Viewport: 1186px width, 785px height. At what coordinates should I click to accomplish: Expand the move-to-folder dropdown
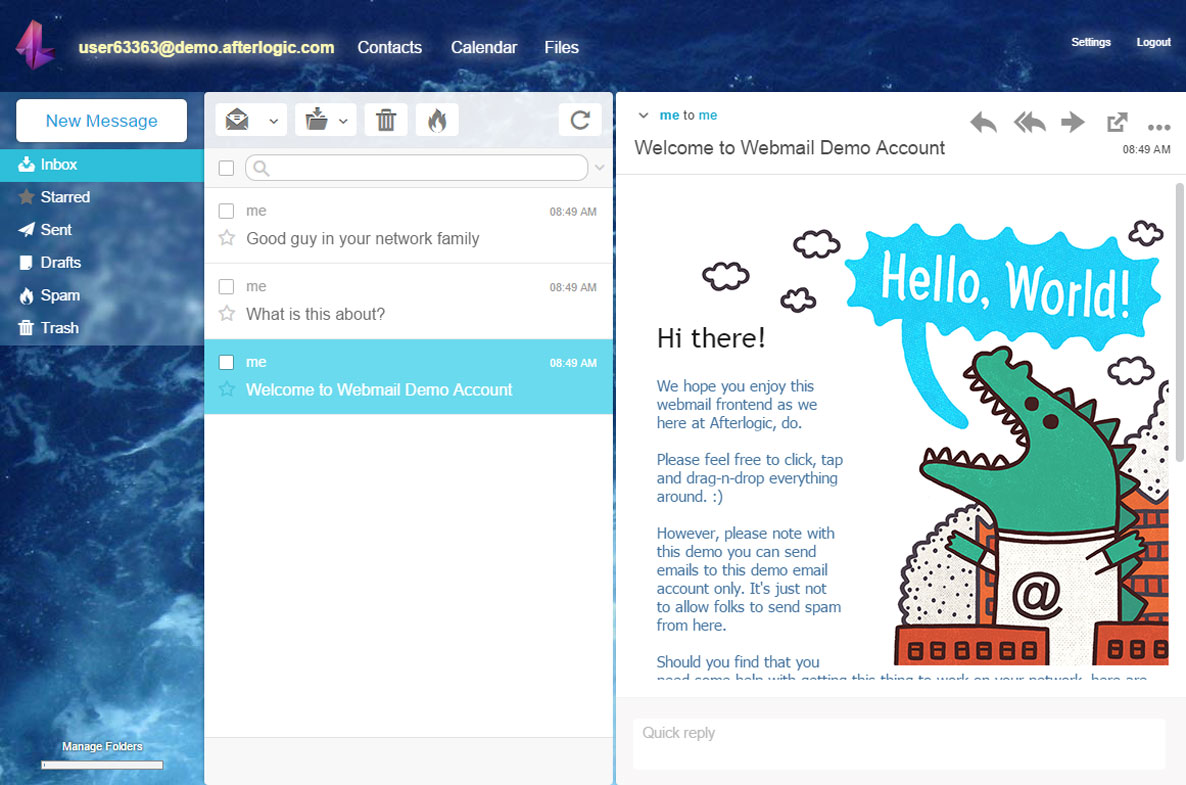point(343,121)
